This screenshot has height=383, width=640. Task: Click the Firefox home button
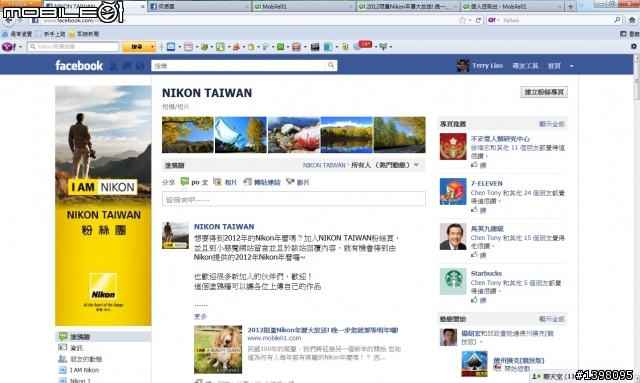coord(632,20)
